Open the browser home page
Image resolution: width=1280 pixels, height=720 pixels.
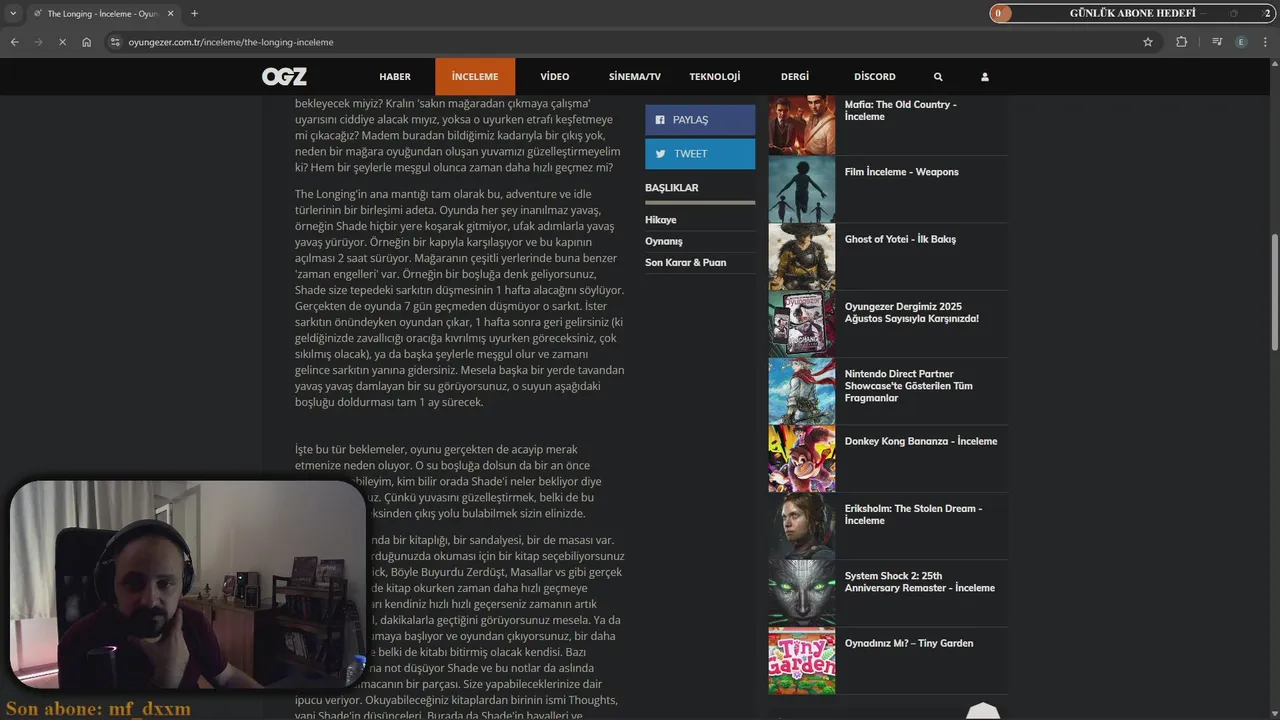coord(86,42)
